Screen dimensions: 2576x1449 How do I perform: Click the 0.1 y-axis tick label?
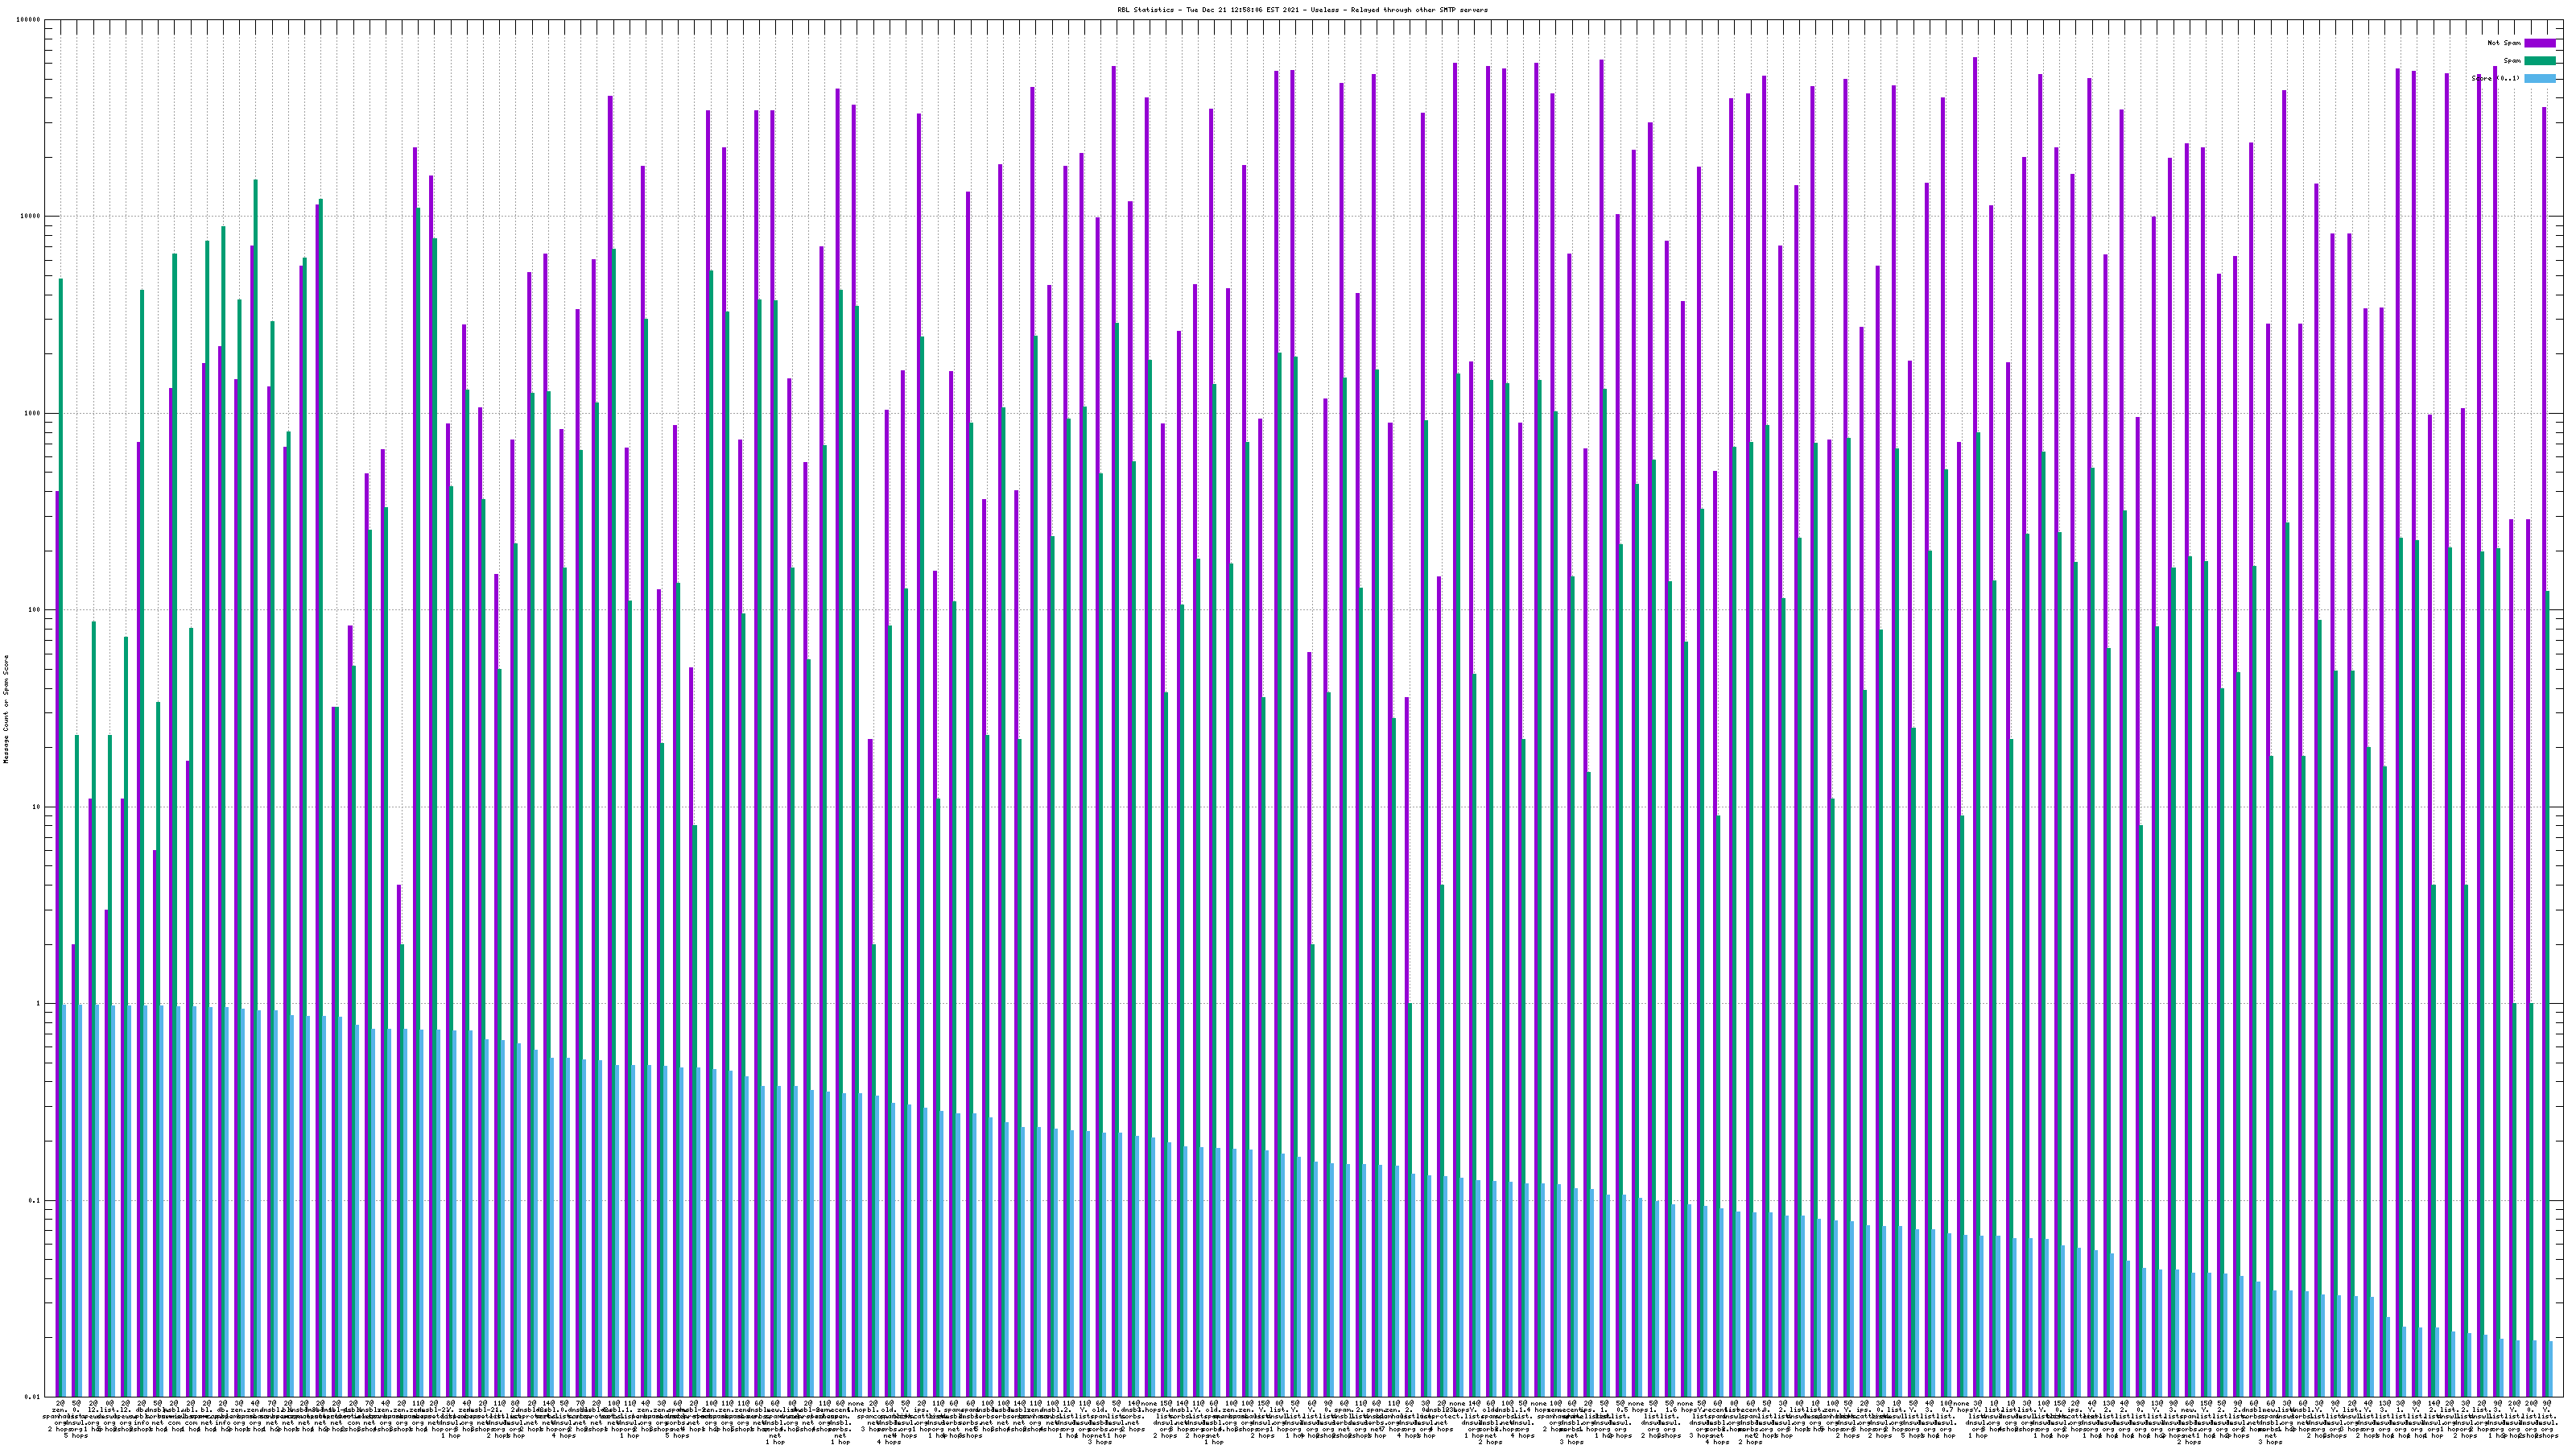35,1200
